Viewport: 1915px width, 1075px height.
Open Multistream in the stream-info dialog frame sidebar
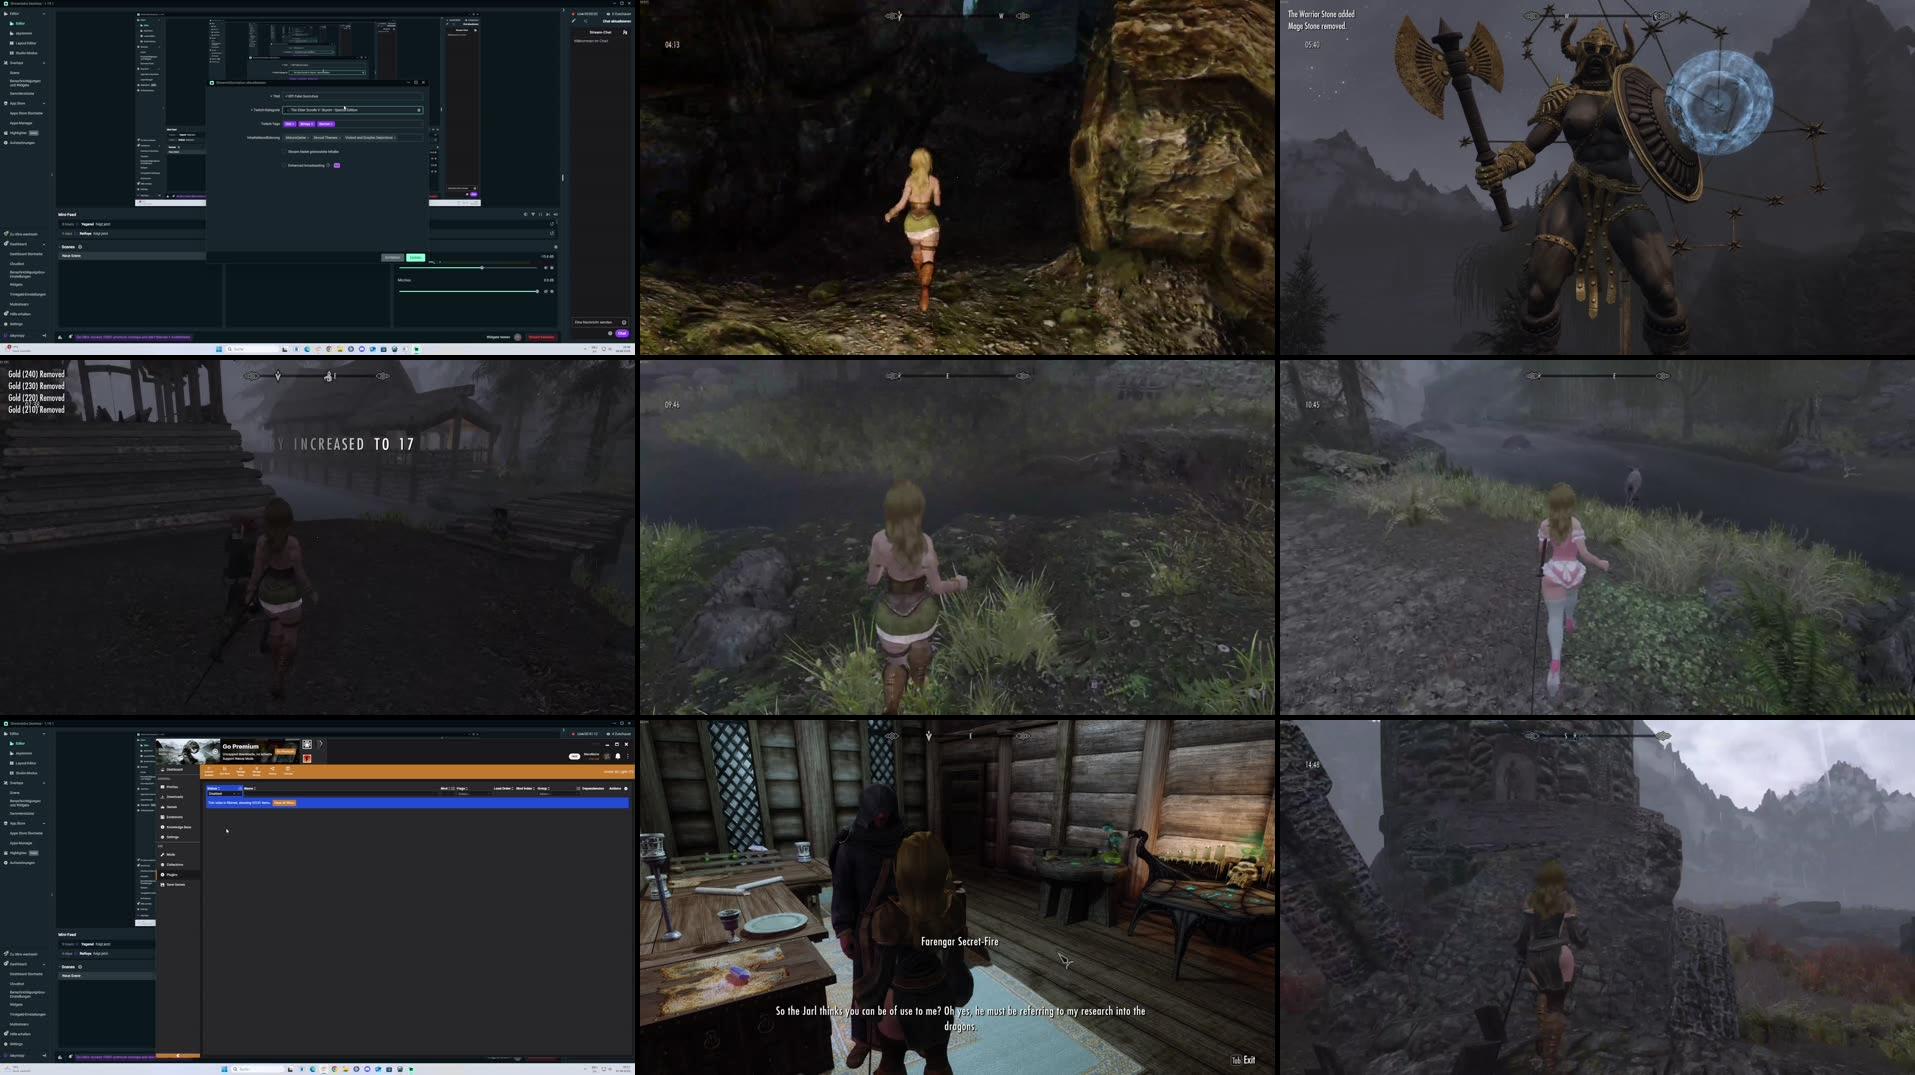point(19,304)
